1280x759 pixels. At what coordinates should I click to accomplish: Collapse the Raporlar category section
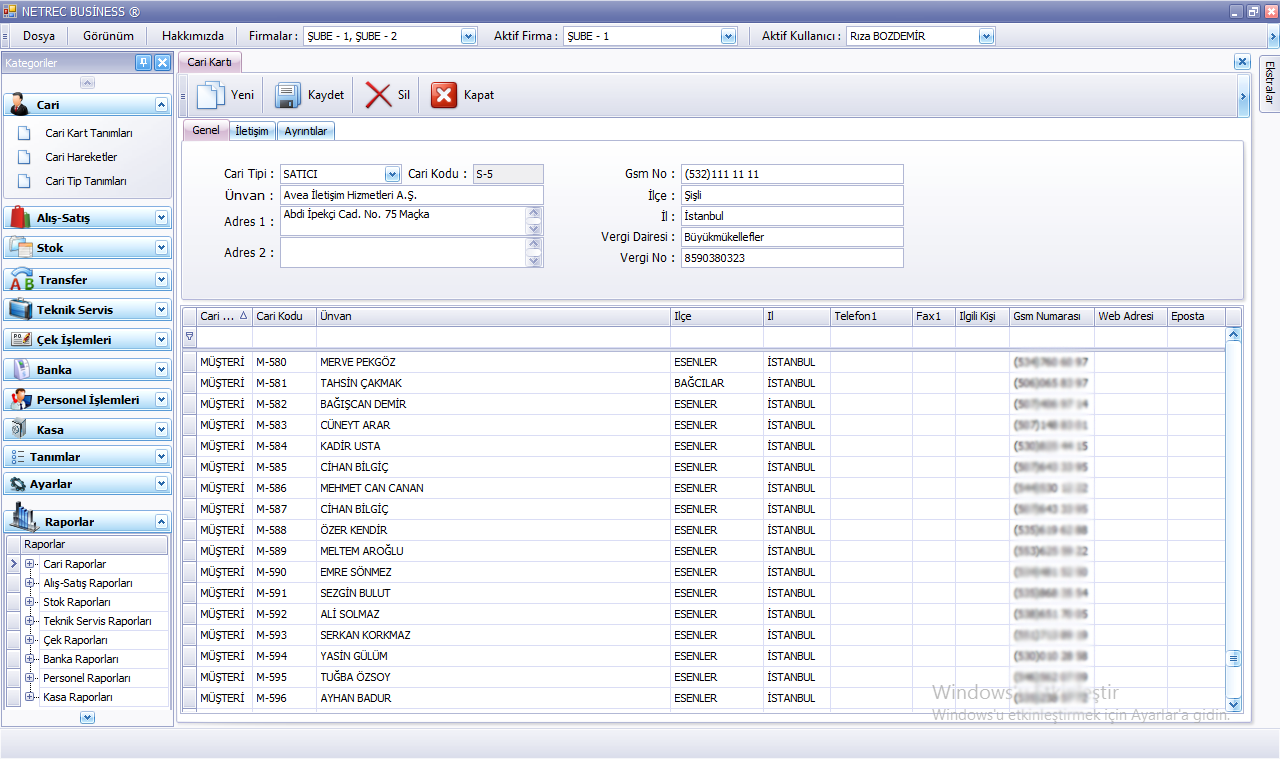(161, 521)
